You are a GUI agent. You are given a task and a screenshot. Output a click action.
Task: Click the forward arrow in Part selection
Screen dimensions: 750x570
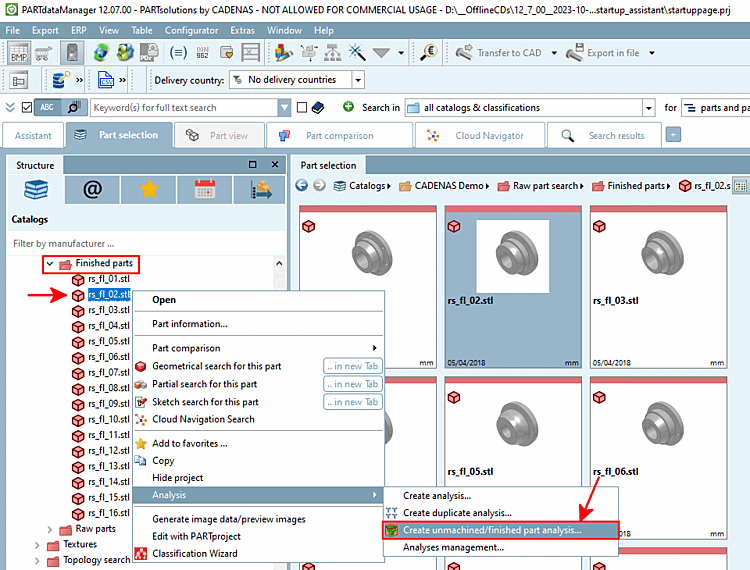coord(319,185)
